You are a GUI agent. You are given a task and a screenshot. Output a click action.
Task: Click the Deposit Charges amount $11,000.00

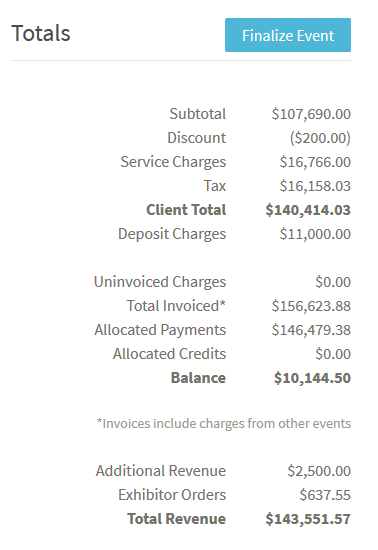tap(315, 234)
